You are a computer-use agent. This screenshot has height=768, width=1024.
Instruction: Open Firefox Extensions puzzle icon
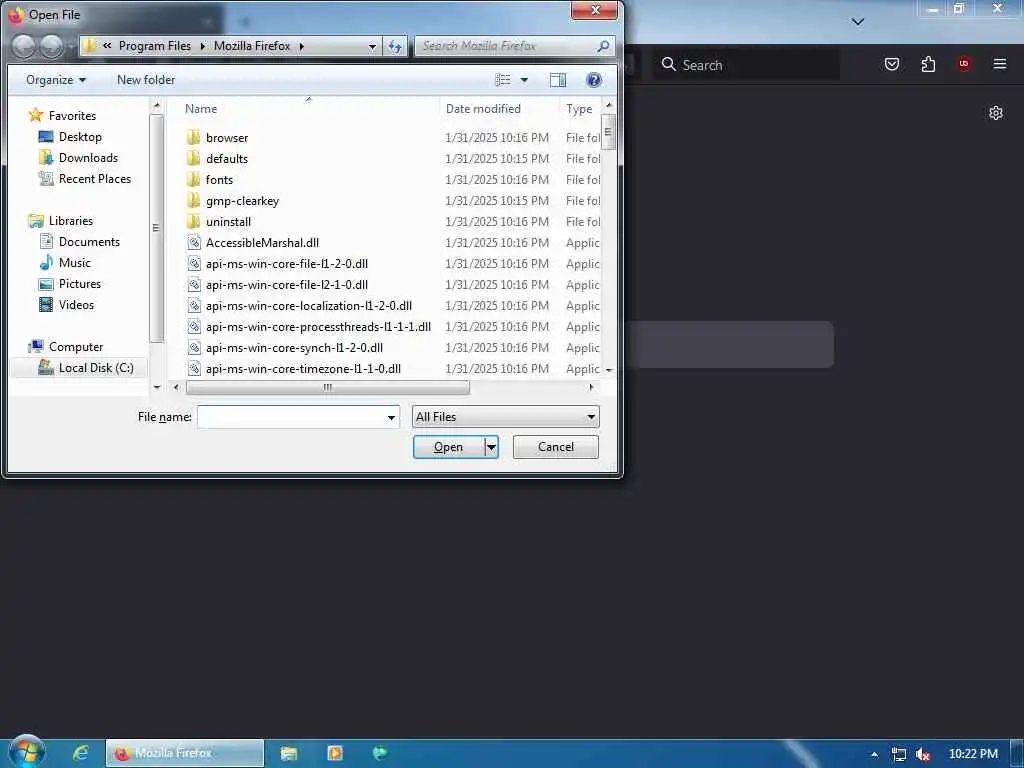point(928,64)
